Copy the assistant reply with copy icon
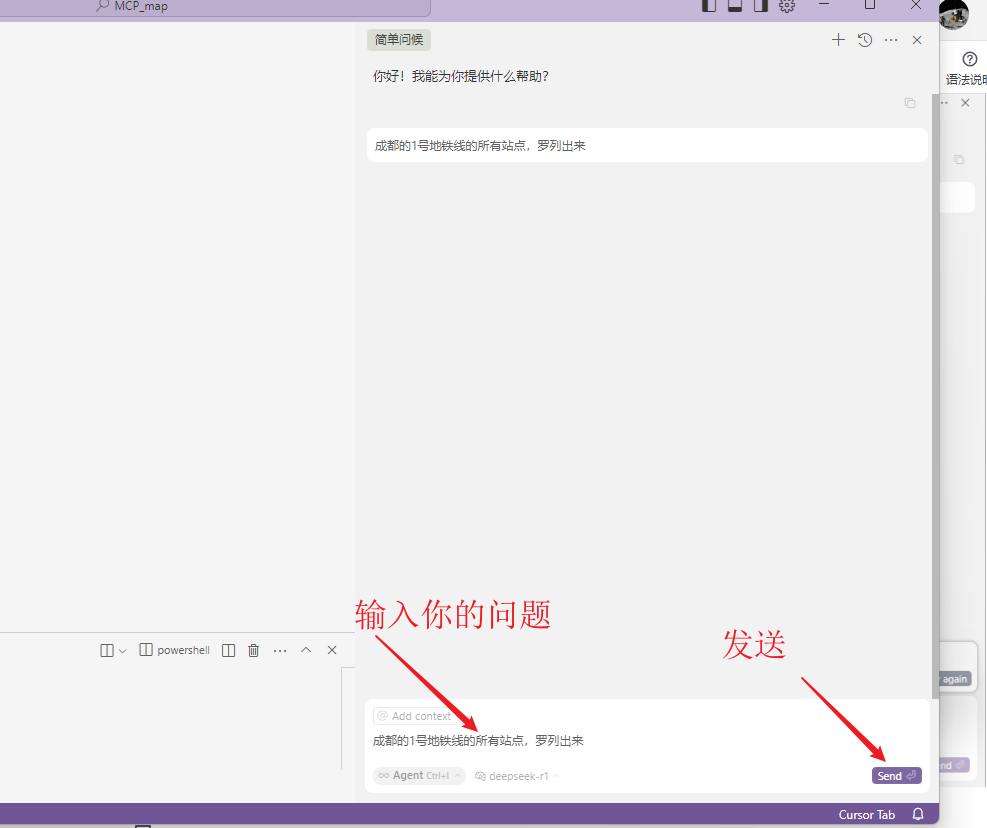This screenshot has height=828, width=987. coord(910,103)
